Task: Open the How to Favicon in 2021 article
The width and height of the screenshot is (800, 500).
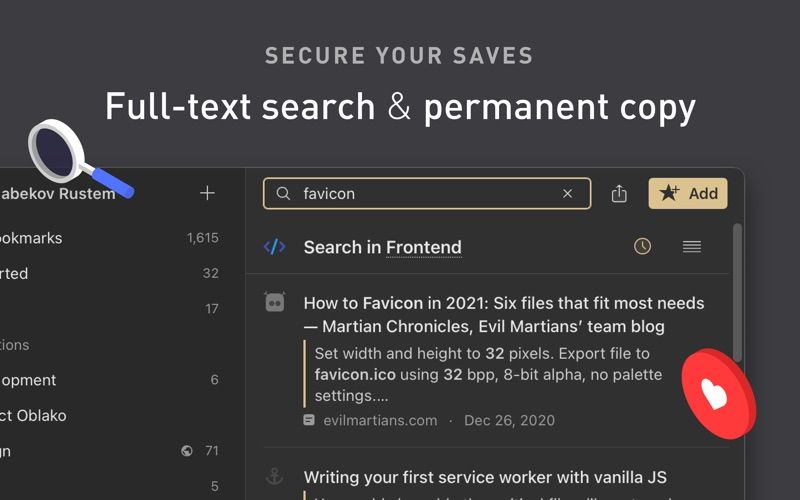Action: [x=504, y=315]
